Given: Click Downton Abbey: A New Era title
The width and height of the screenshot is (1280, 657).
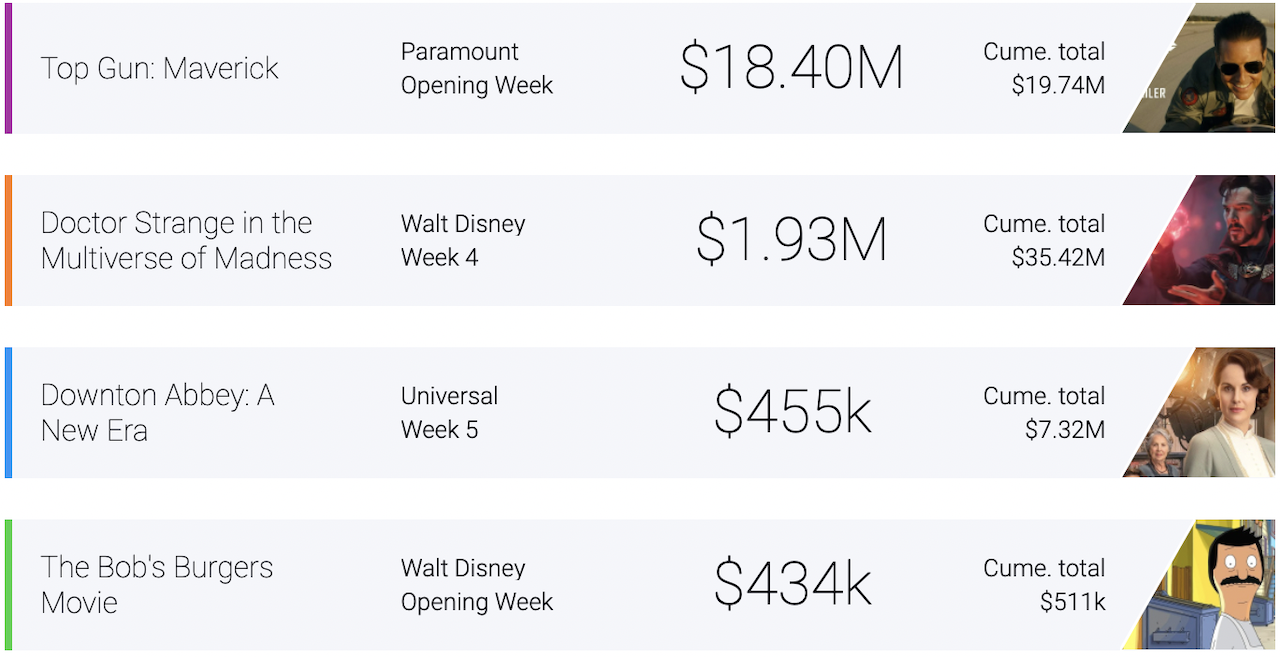Looking at the screenshot, I should [x=157, y=413].
